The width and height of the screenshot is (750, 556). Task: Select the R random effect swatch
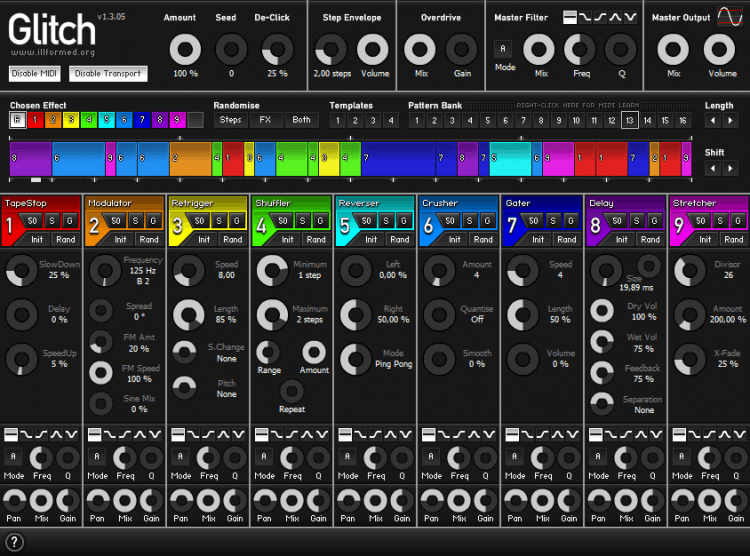click(18, 120)
